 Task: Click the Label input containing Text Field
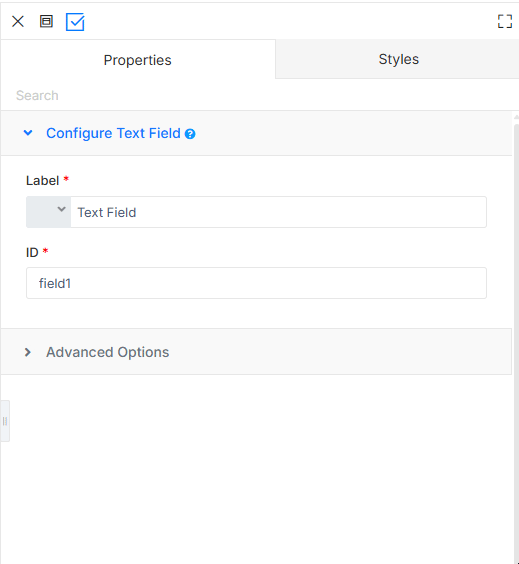278,212
